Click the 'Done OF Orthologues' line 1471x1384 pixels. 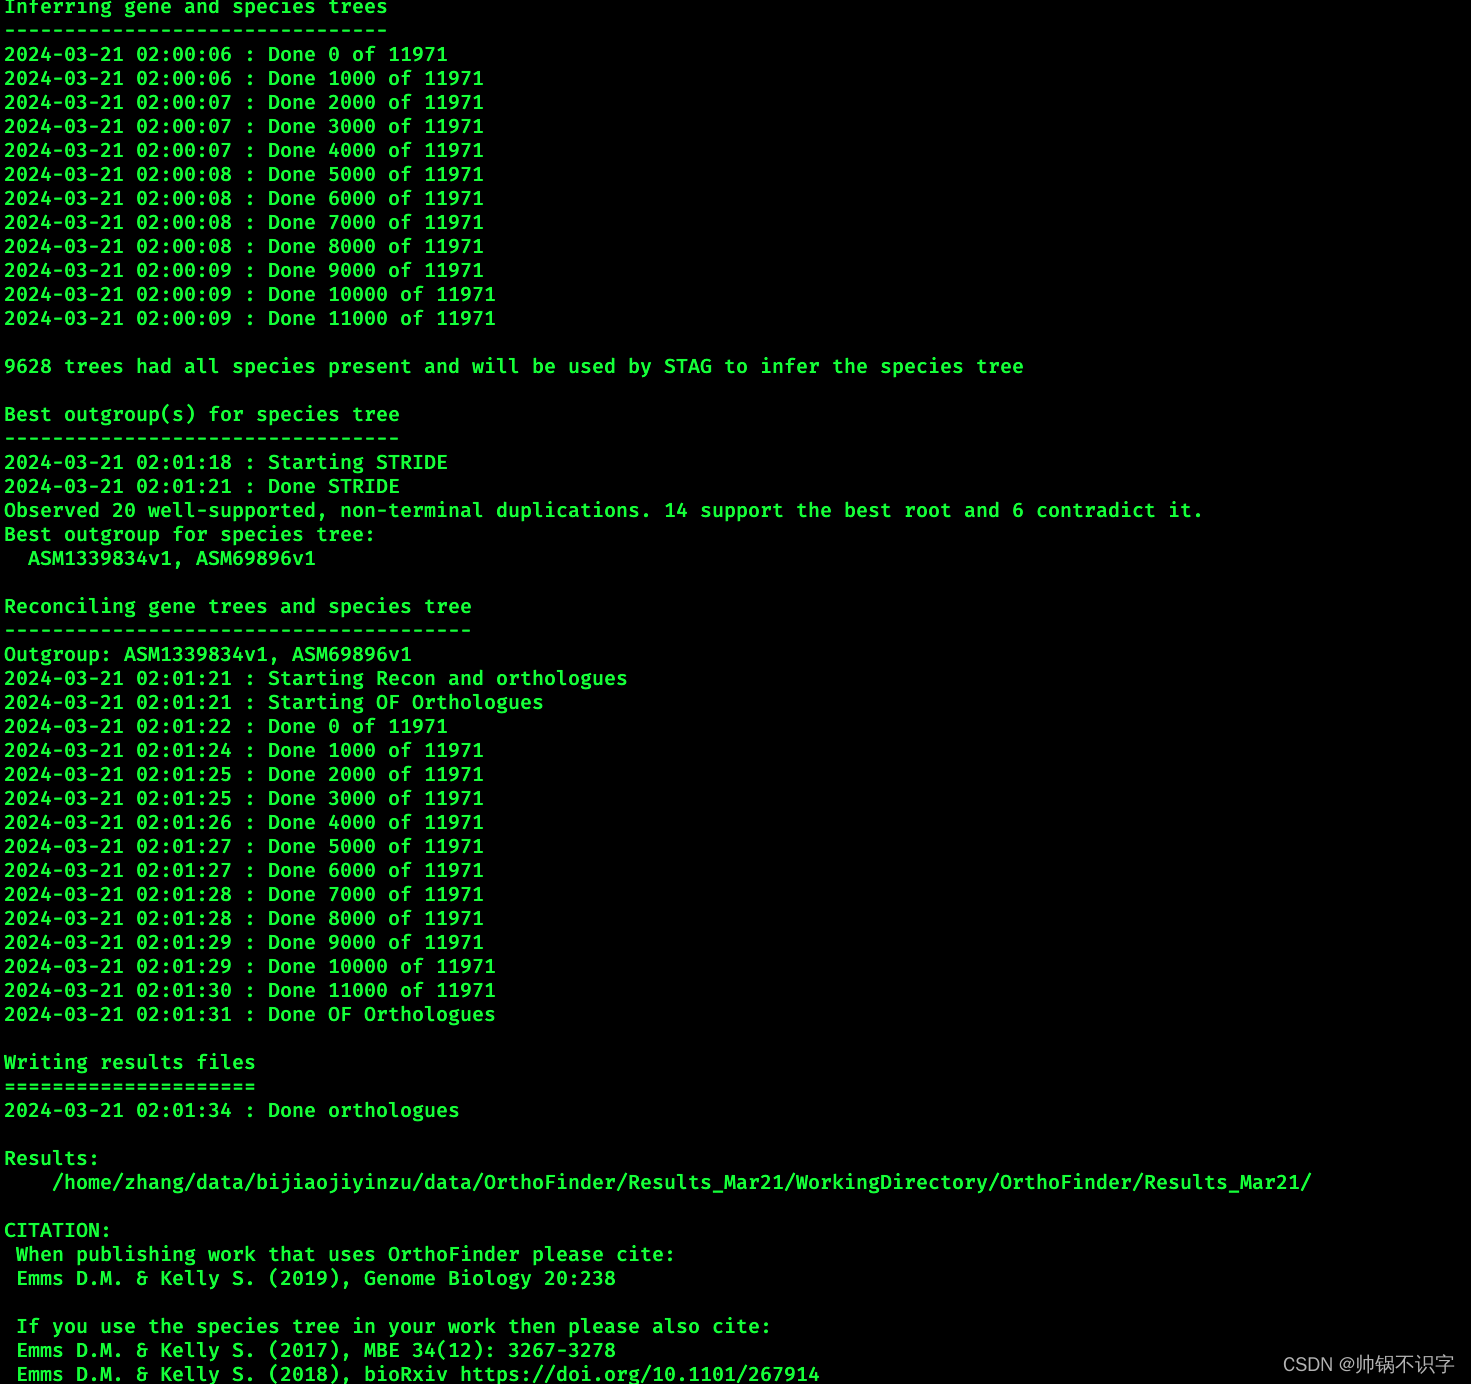click(x=250, y=1015)
